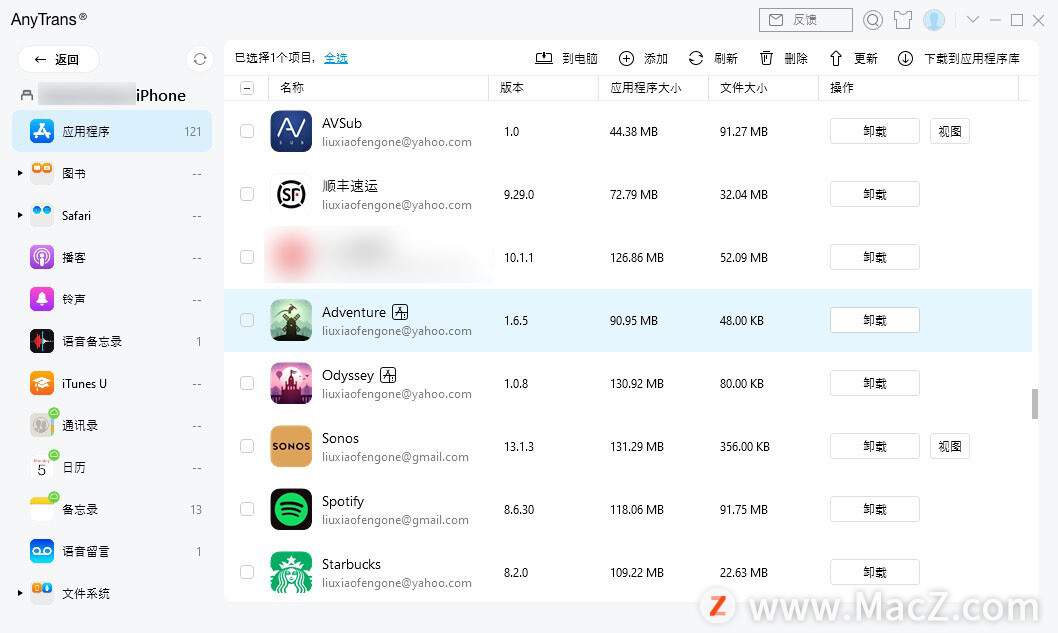Update selected app with 更新
The height and width of the screenshot is (633, 1058).
click(x=854, y=59)
